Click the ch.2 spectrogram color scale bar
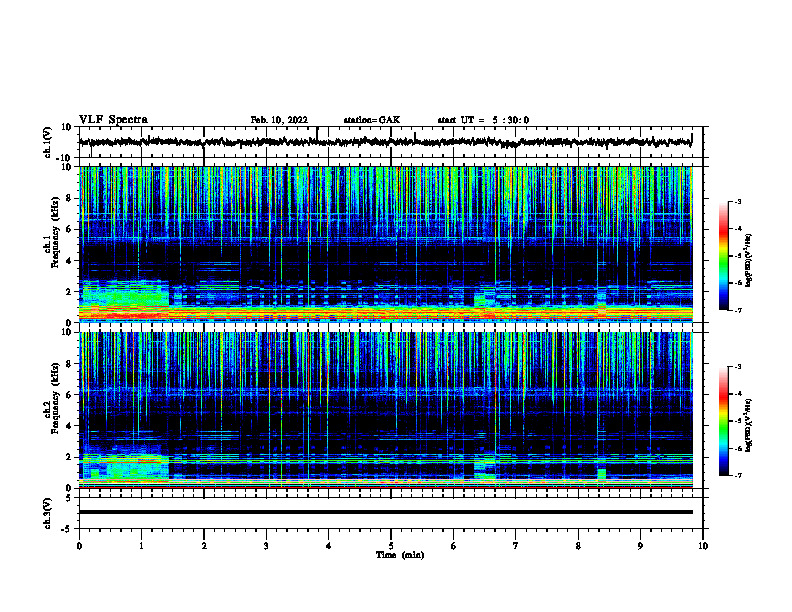Screen dimensions: 792x612 click(x=723, y=421)
